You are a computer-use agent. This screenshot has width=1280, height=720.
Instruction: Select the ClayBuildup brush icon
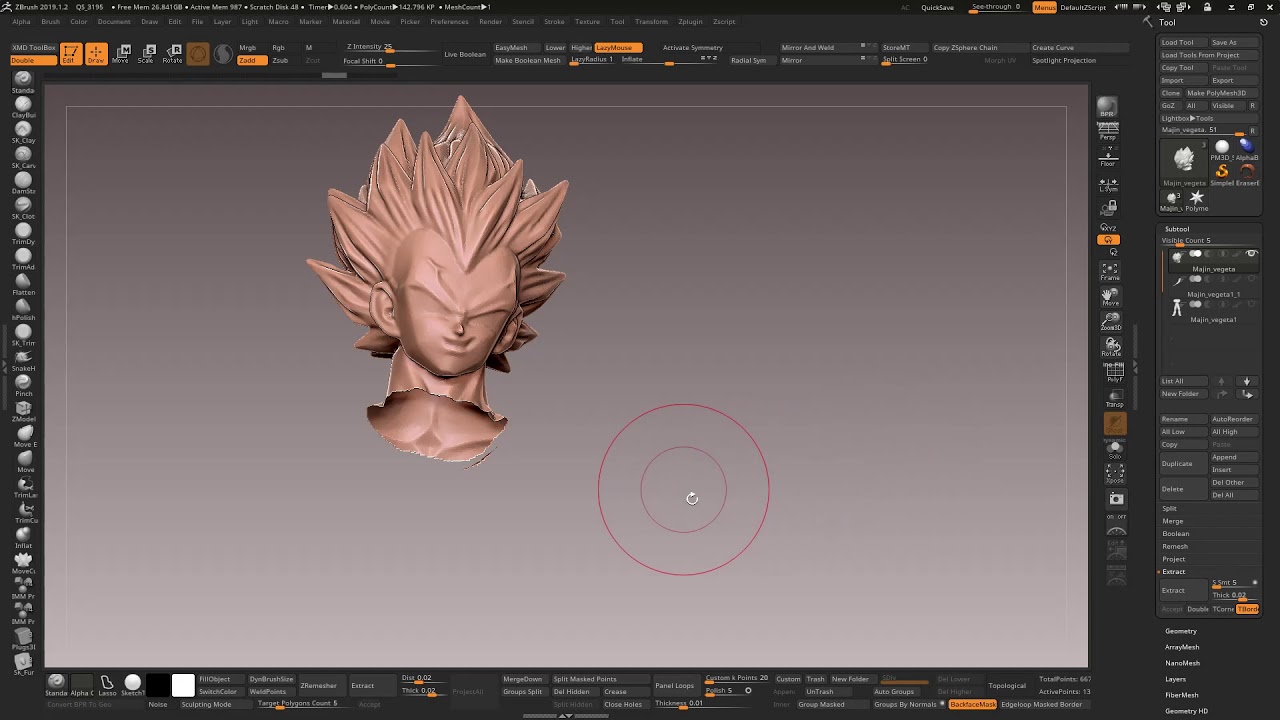tap(23, 107)
